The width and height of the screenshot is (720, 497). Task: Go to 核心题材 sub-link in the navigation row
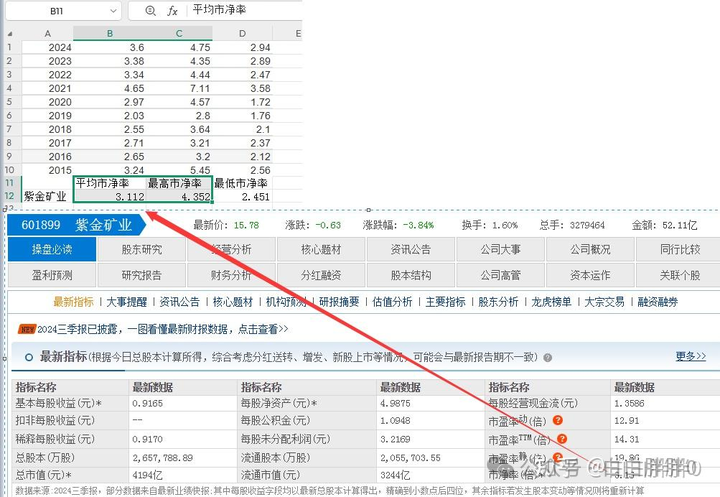tap(233, 302)
